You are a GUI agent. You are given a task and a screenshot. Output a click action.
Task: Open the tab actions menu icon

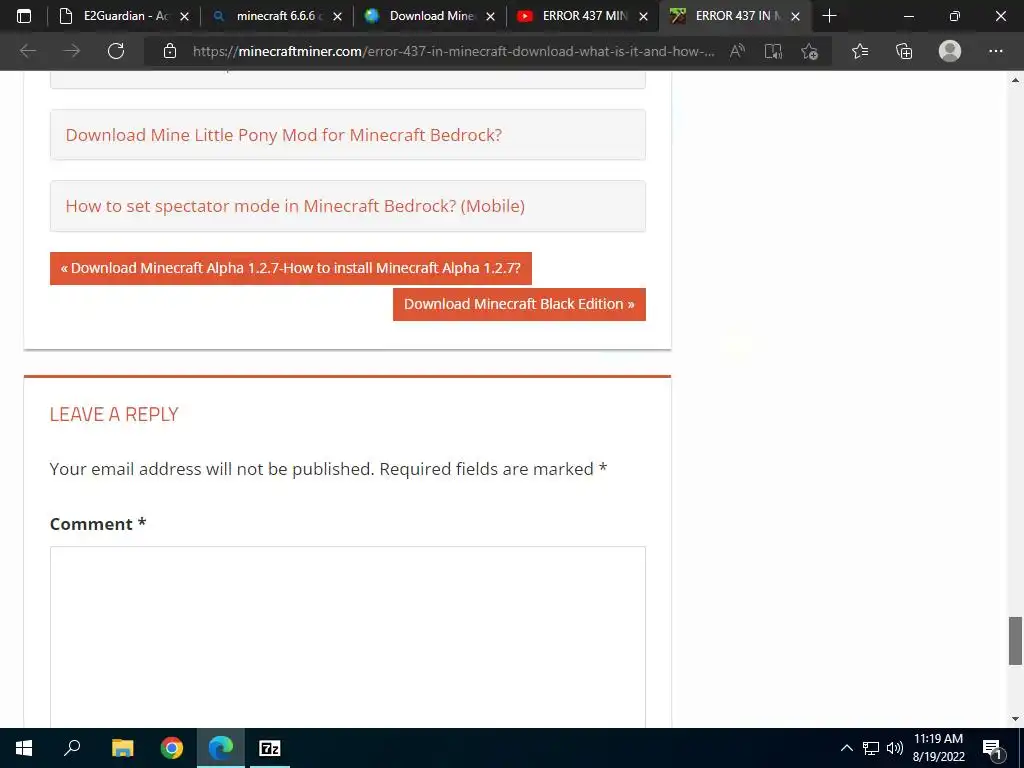(24, 16)
